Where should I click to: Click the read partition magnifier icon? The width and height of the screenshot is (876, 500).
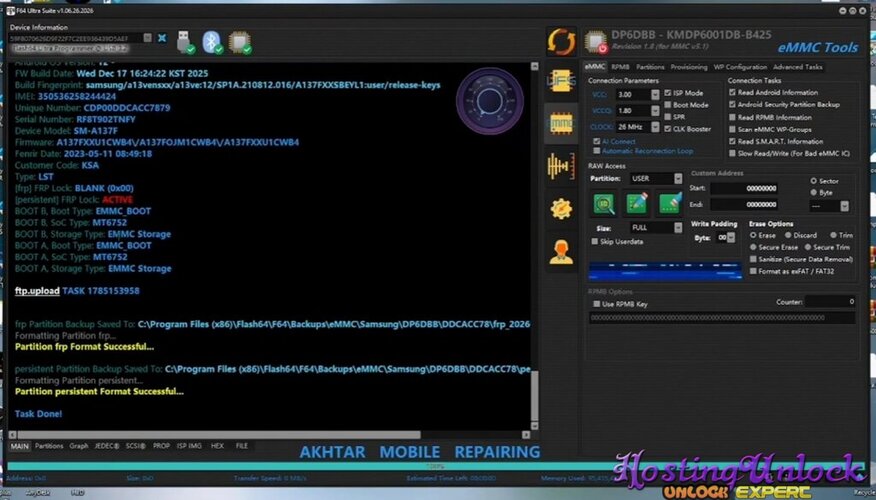pyautogui.click(x=604, y=204)
